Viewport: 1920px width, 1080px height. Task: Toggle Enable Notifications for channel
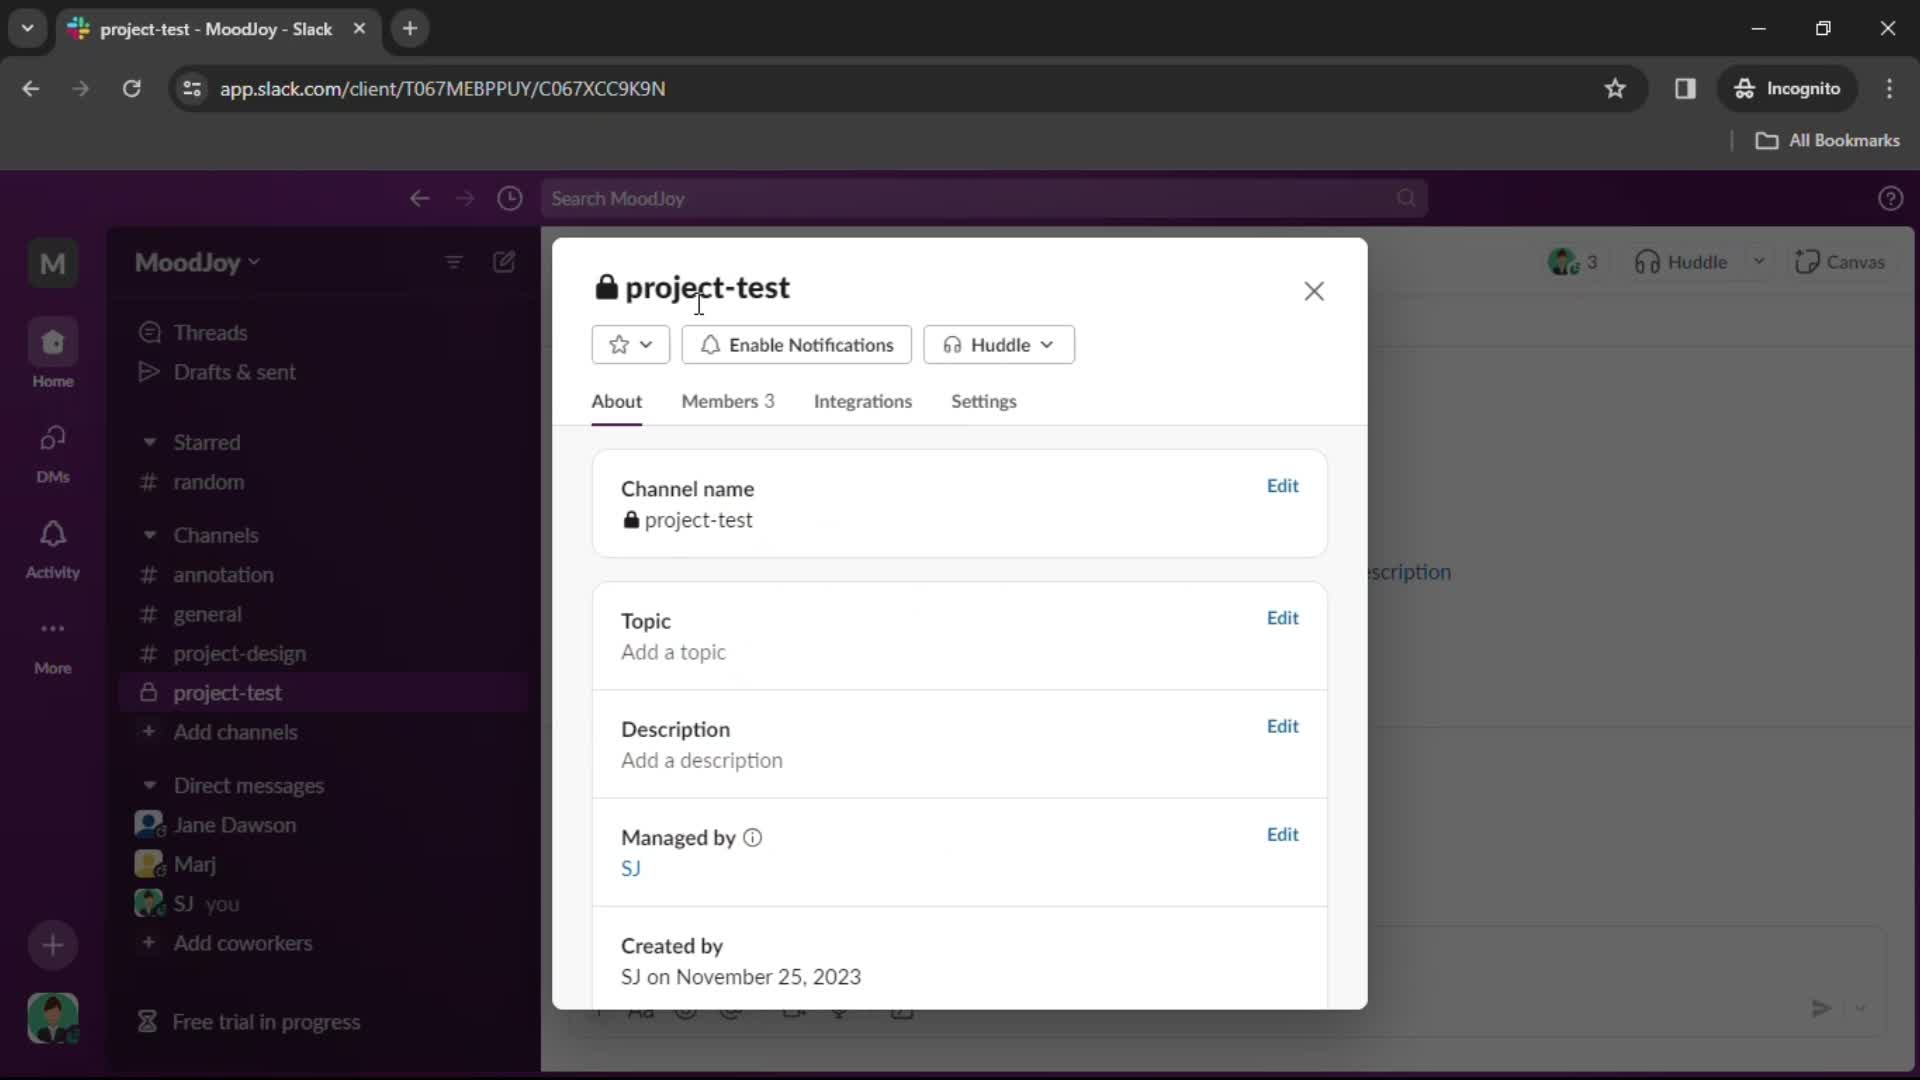[796, 344]
